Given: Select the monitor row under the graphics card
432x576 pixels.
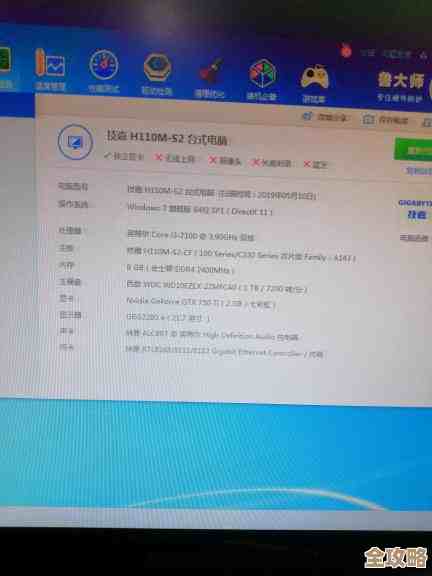Looking at the screenshot, I should click(x=168, y=317).
